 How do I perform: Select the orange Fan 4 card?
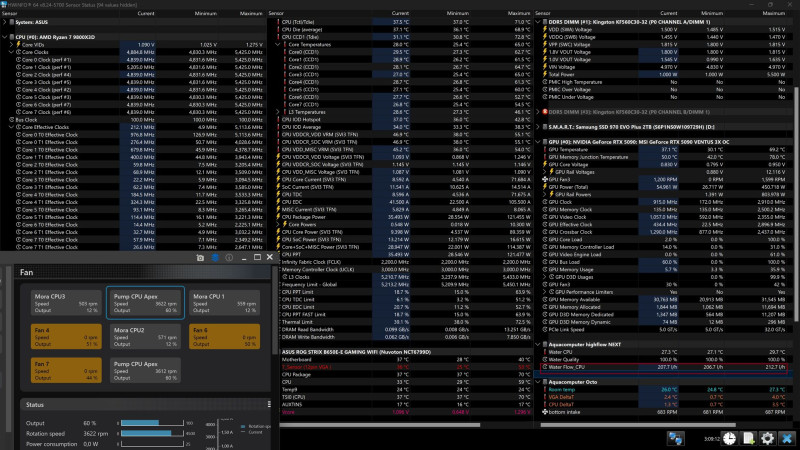[66, 337]
